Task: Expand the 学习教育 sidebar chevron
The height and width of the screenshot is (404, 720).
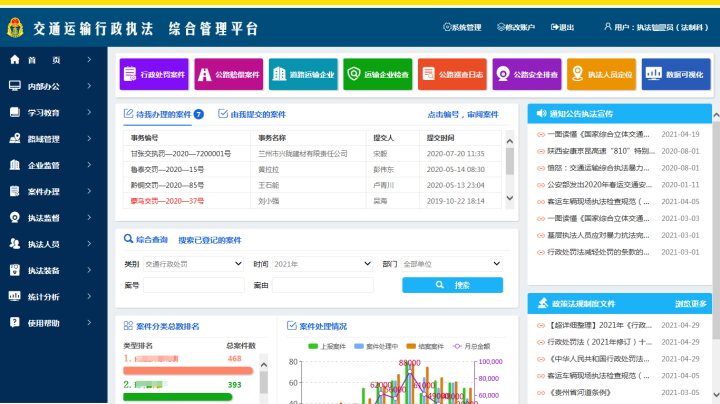Action: click(x=89, y=112)
